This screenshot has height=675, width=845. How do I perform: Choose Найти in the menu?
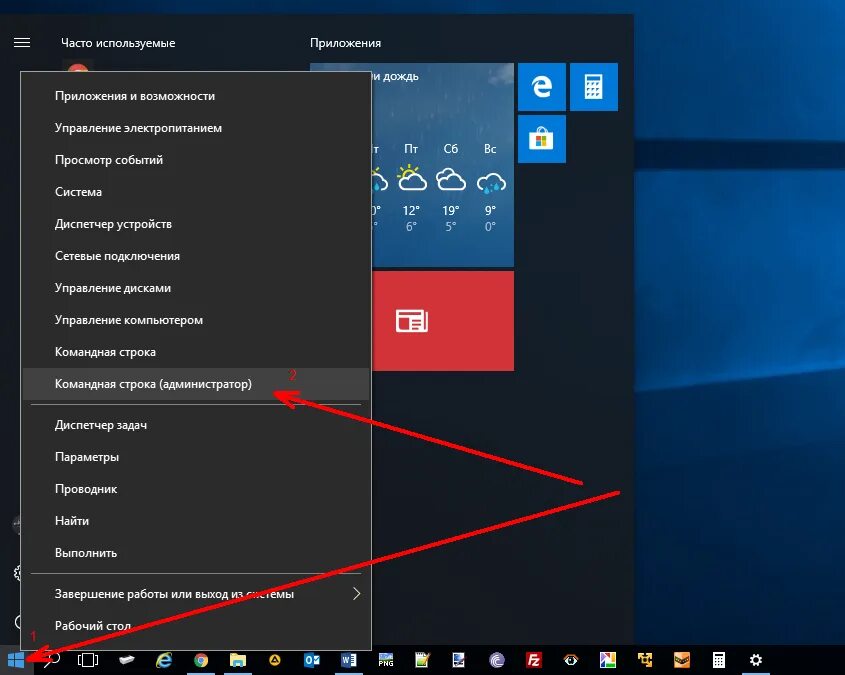click(196, 521)
